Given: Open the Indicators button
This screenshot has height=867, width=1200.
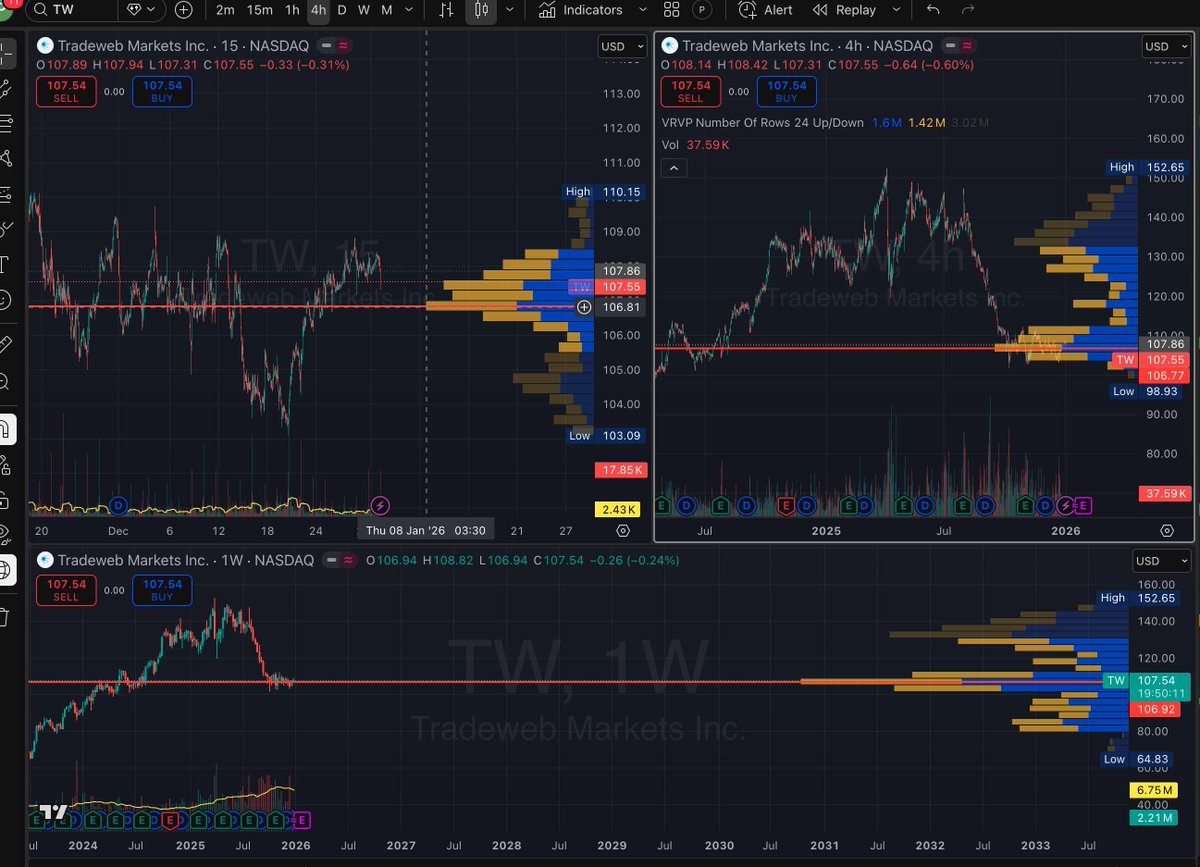Looking at the screenshot, I should click(580, 10).
